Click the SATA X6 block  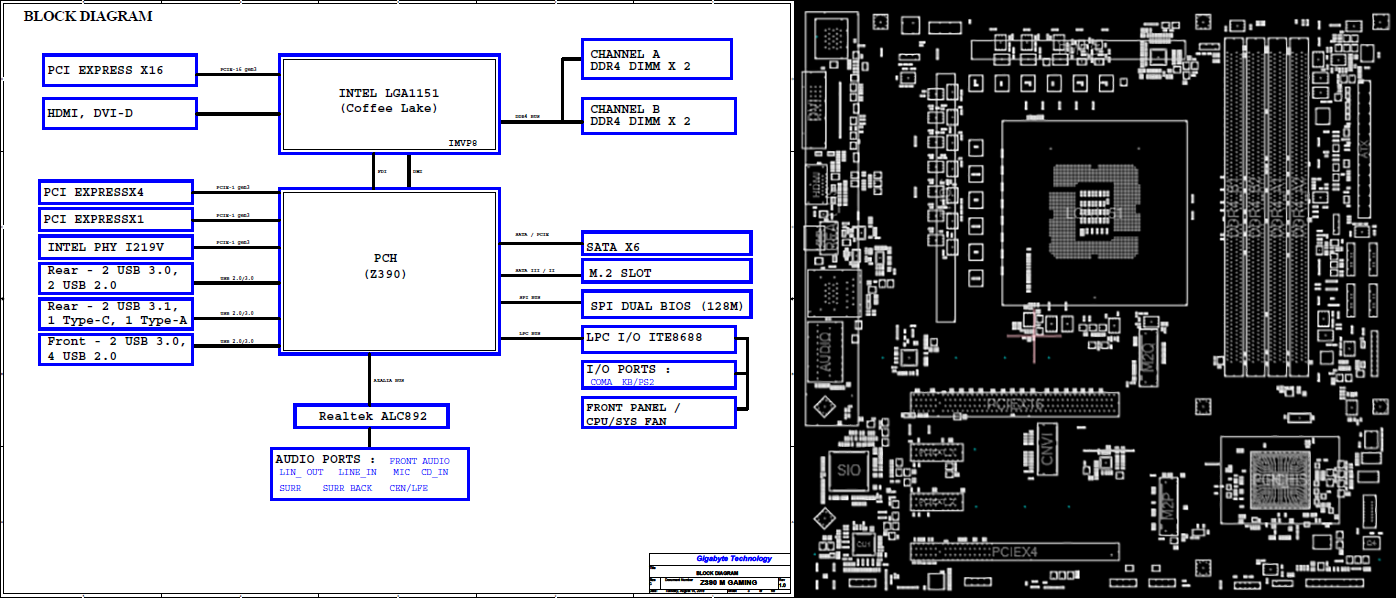pyautogui.click(x=666, y=244)
